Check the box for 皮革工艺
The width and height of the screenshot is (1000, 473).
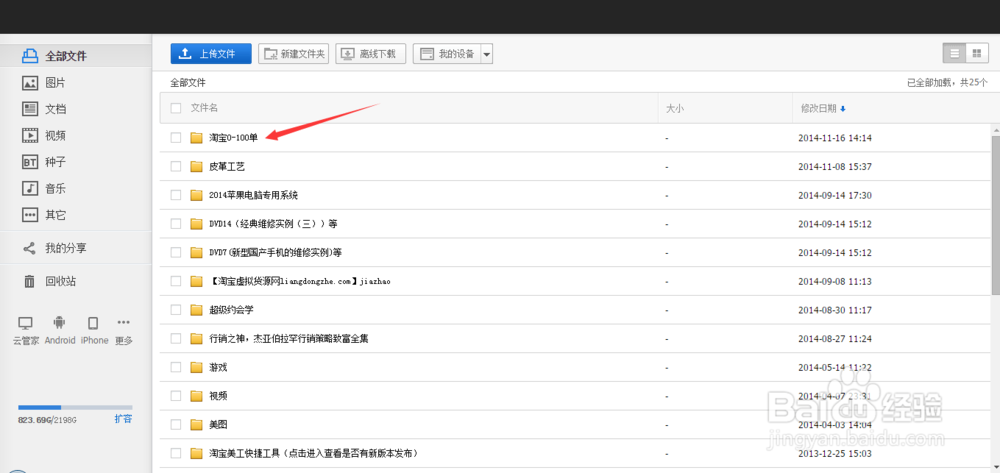click(x=176, y=166)
